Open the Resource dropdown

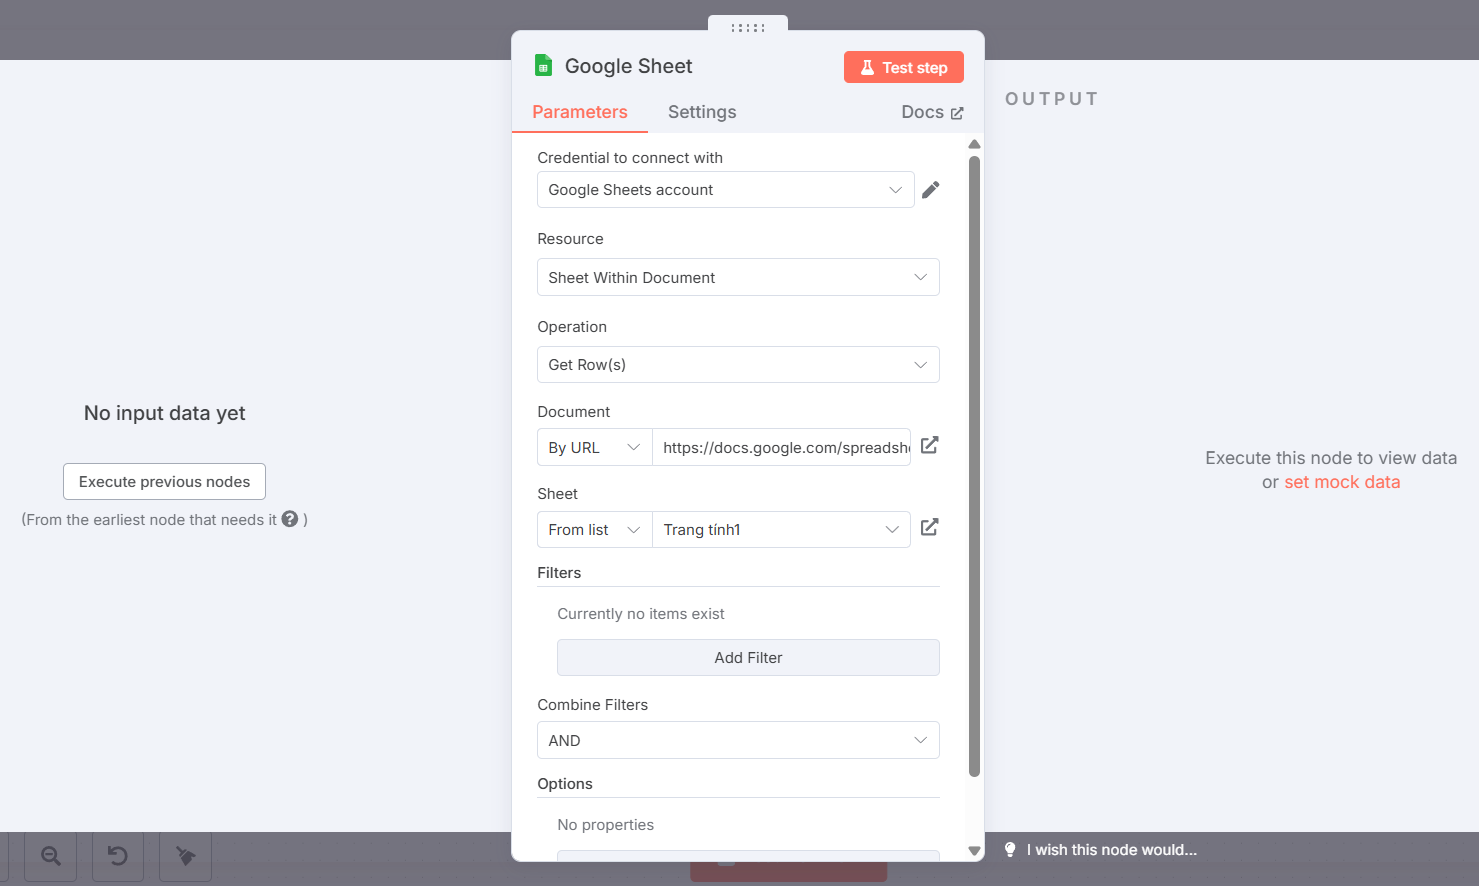738,277
